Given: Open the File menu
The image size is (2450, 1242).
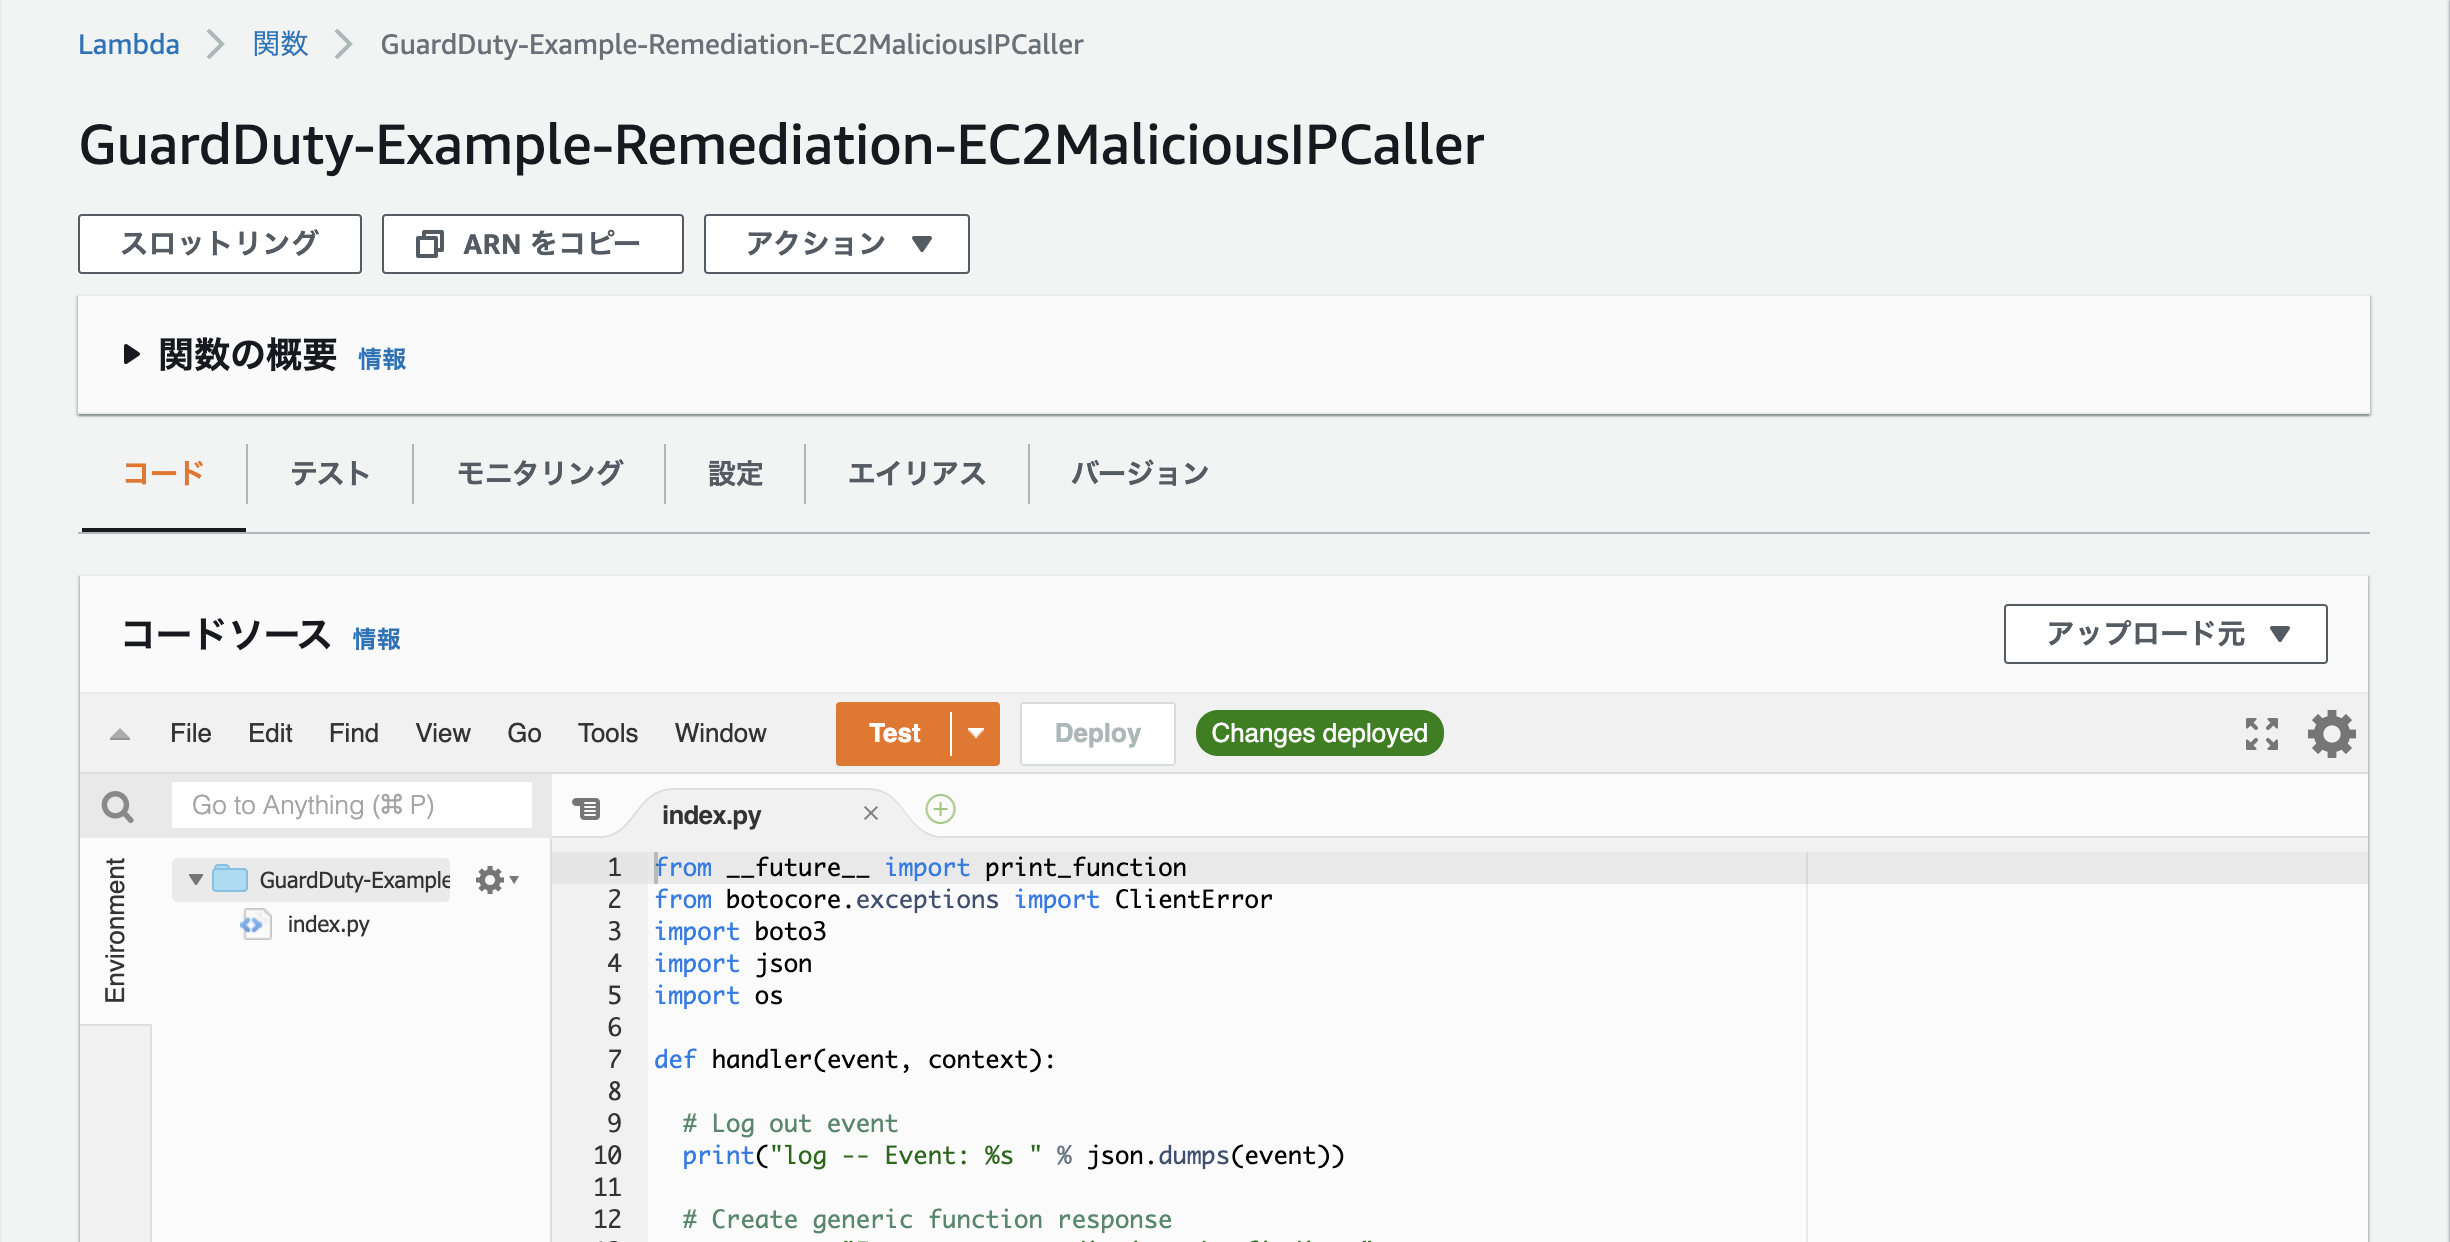Looking at the screenshot, I should [190, 734].
